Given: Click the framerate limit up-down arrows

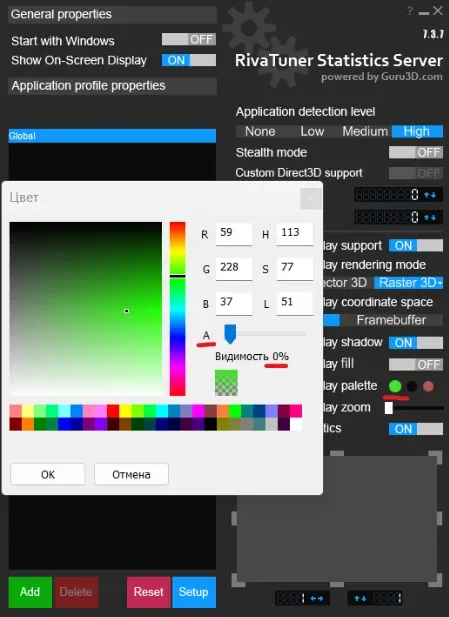Looking at the screenshot, I should (x=430, y=195).
